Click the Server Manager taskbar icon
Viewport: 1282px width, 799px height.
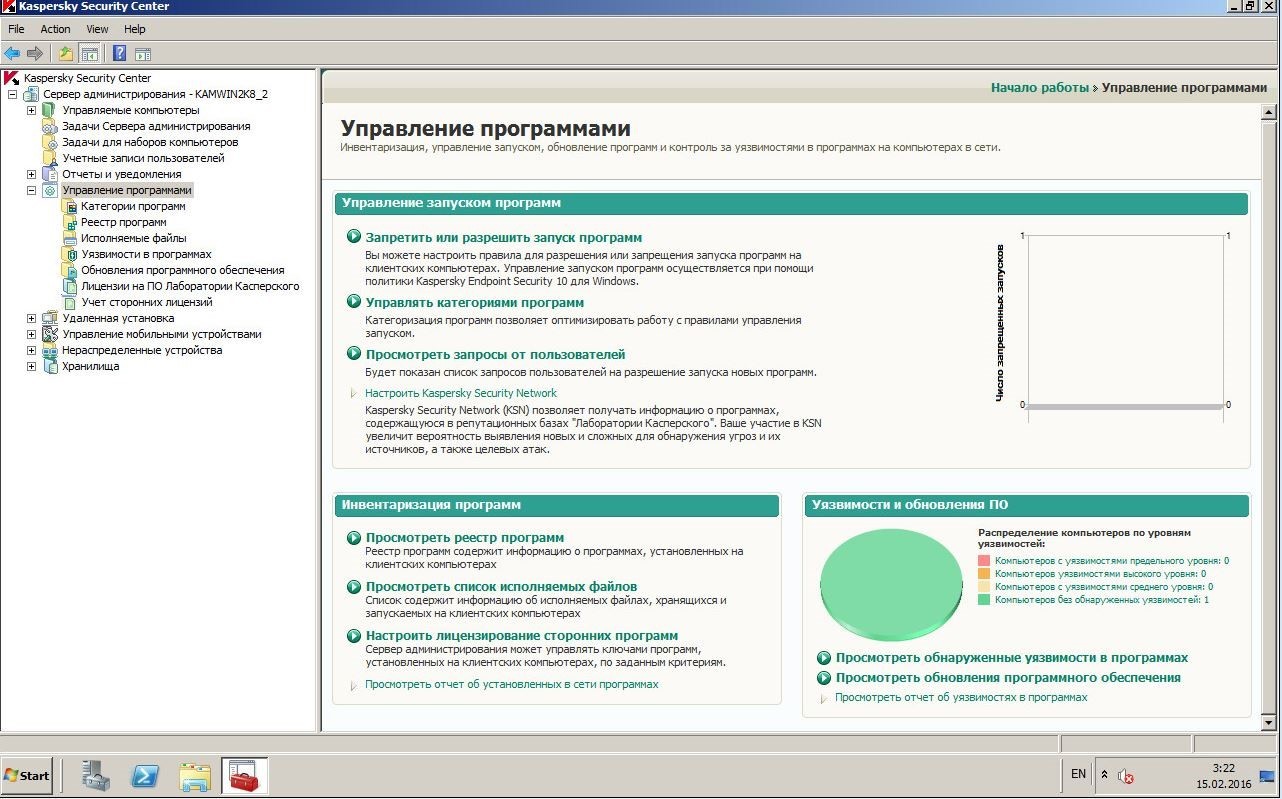click(96, 775)
